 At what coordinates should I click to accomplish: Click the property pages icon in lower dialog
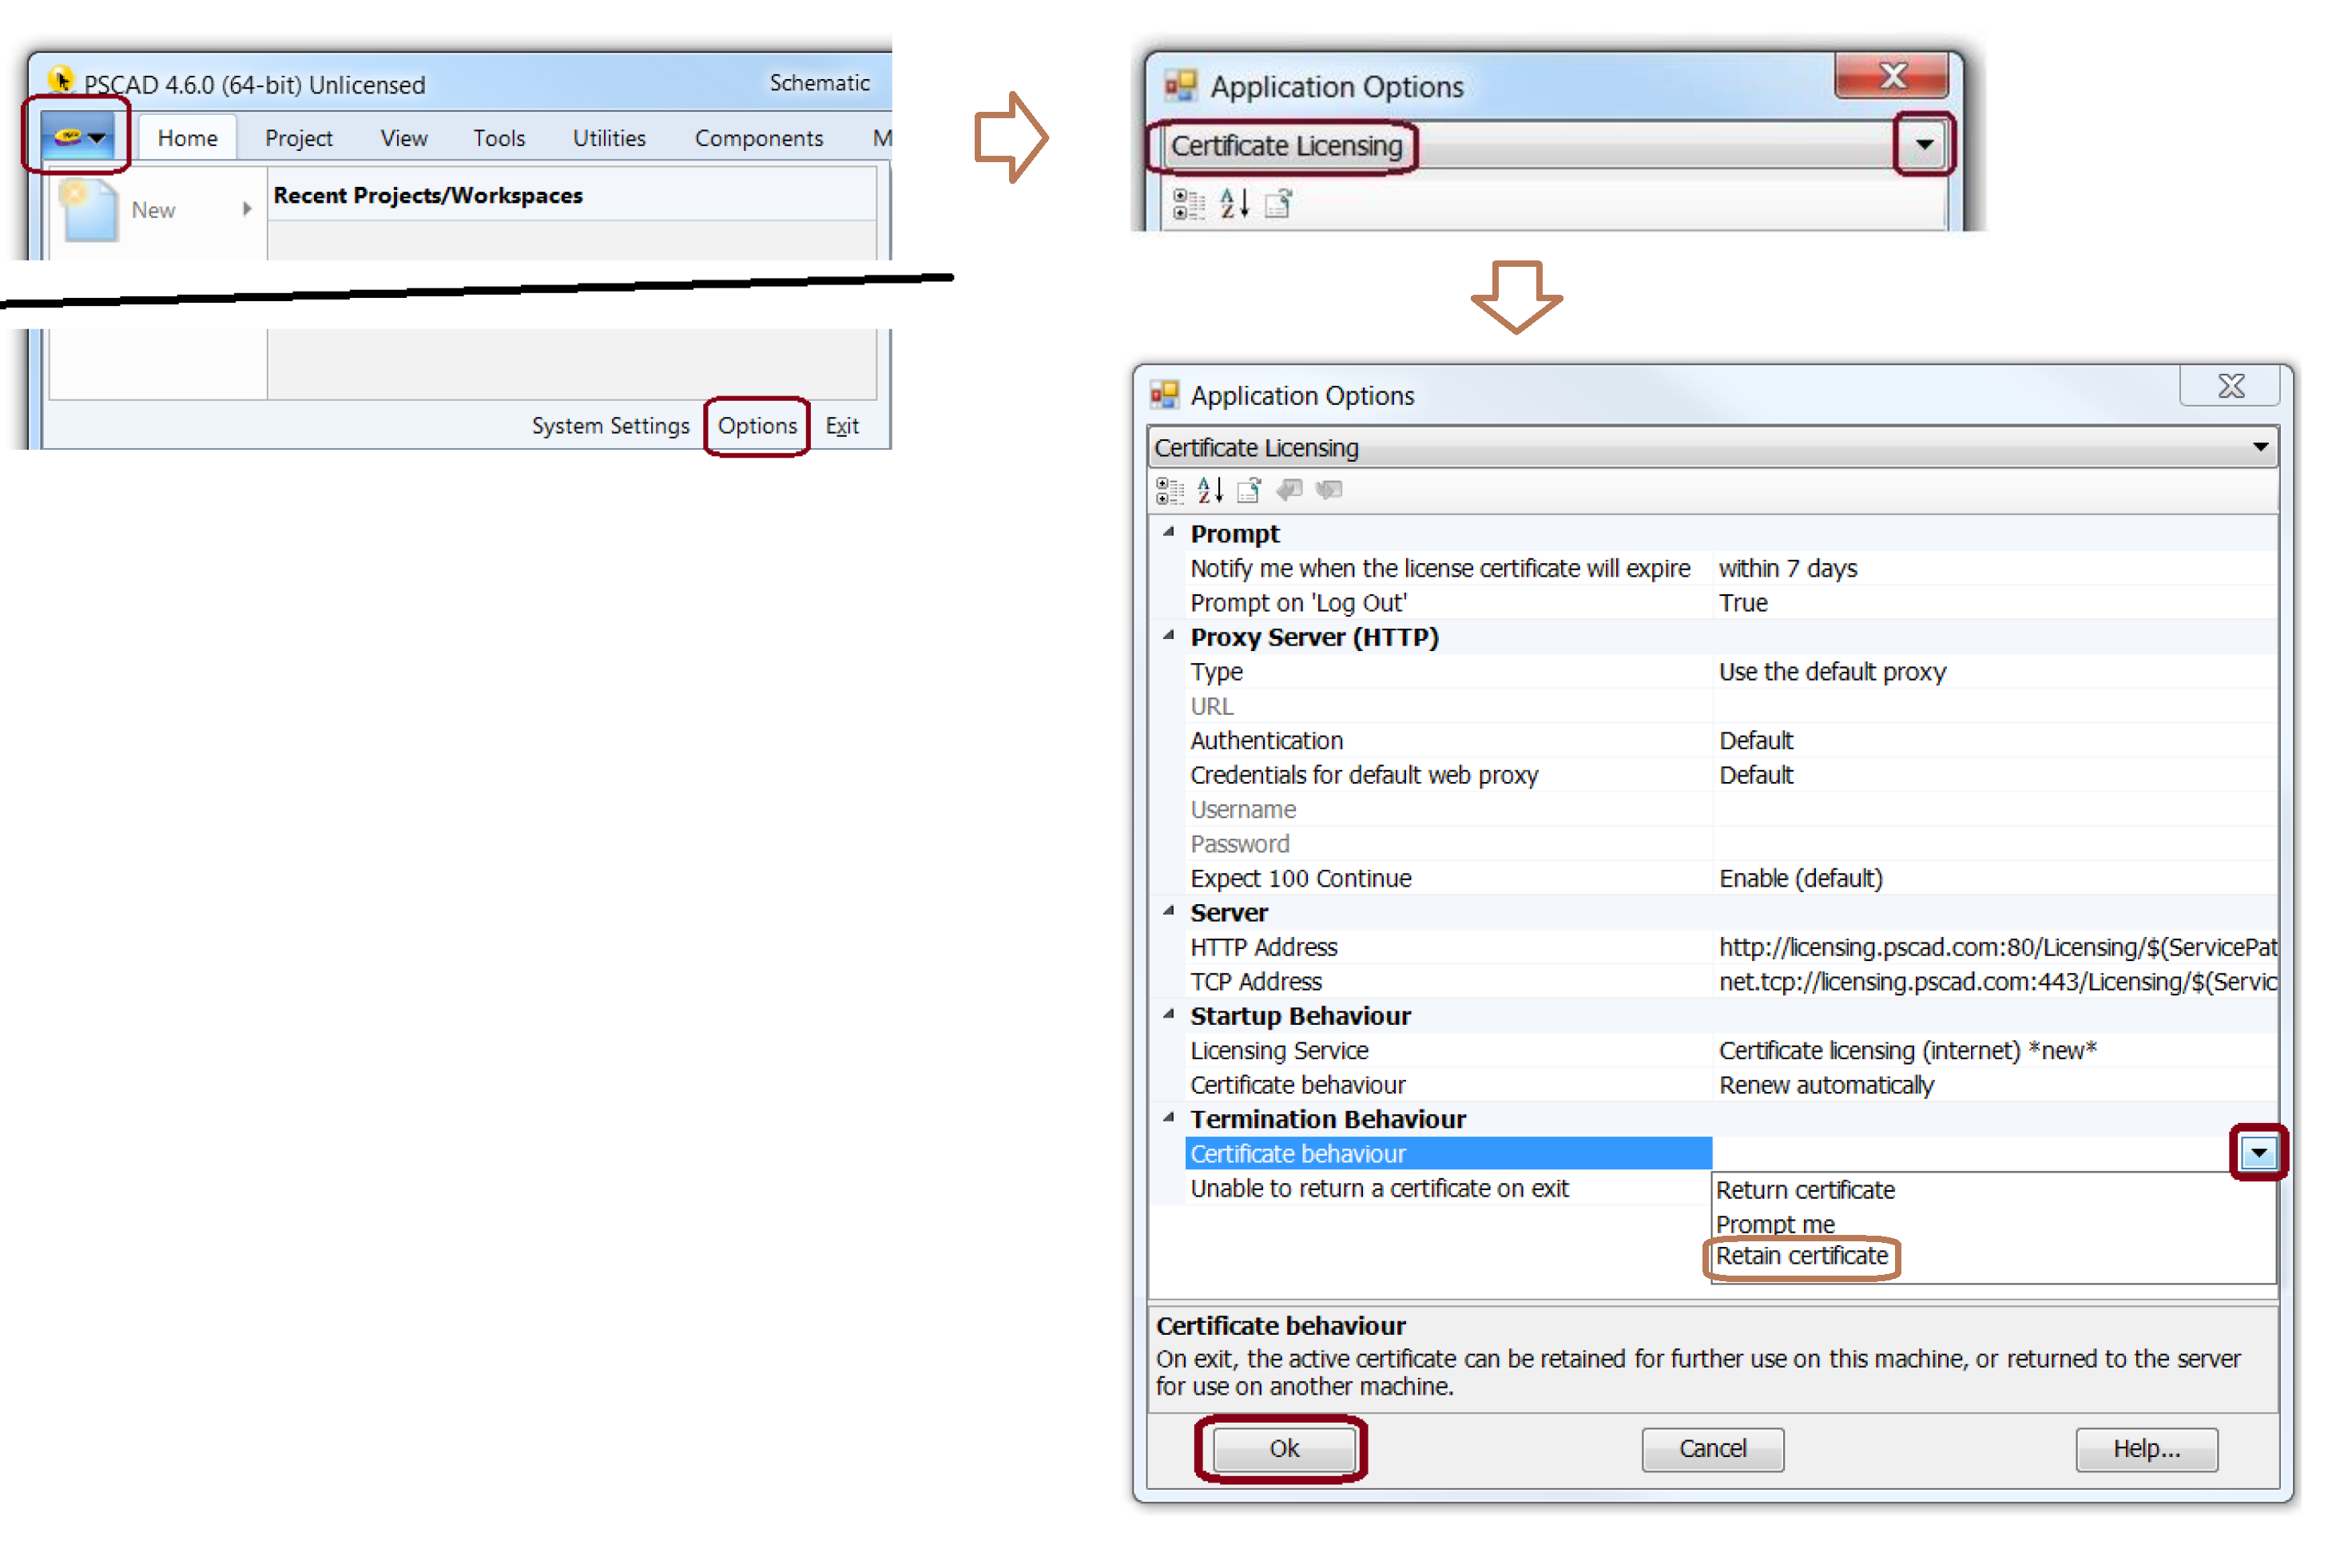[x=1249, y=490]
